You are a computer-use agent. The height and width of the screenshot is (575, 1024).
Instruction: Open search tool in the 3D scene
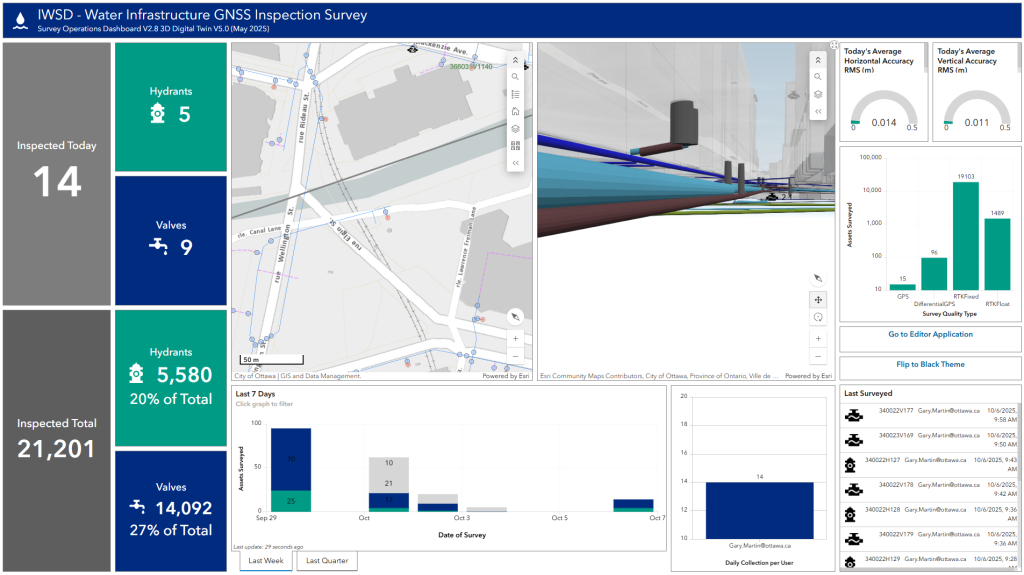coord(818,77)
